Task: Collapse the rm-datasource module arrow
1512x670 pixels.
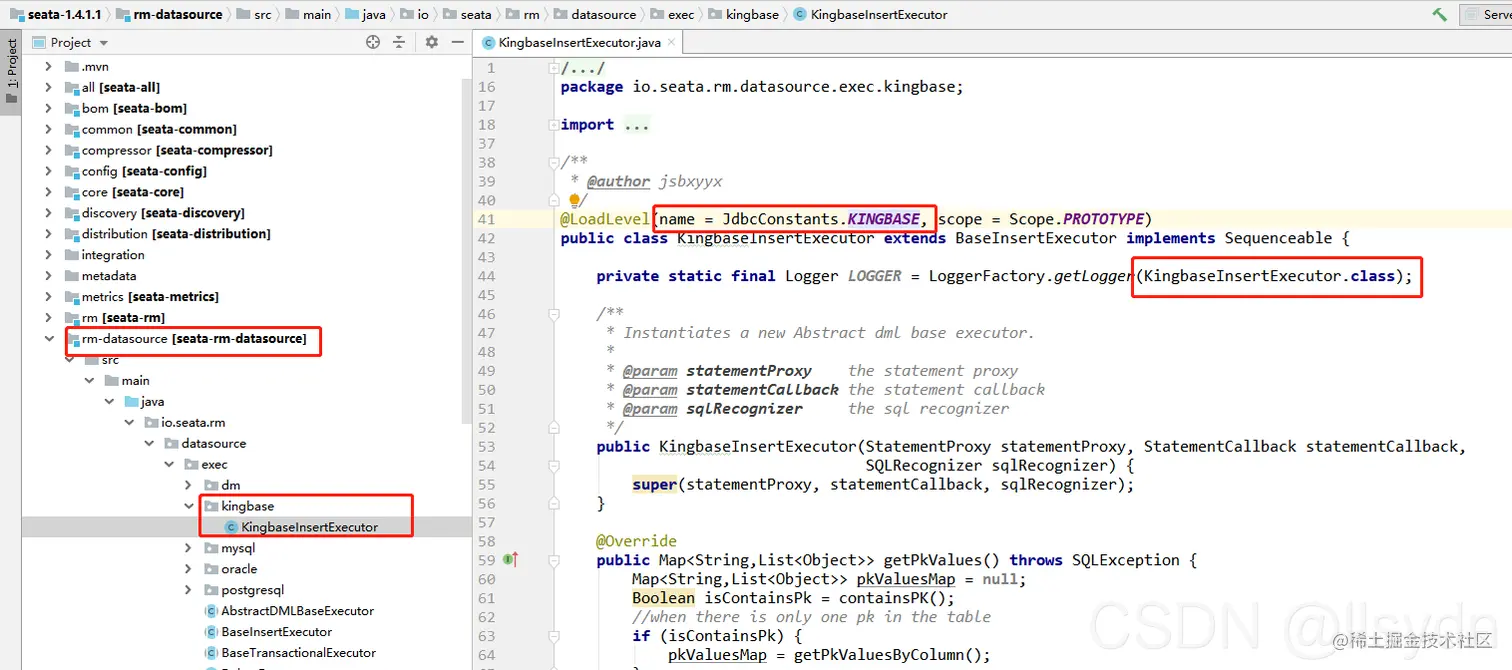Action: [48, 339]
